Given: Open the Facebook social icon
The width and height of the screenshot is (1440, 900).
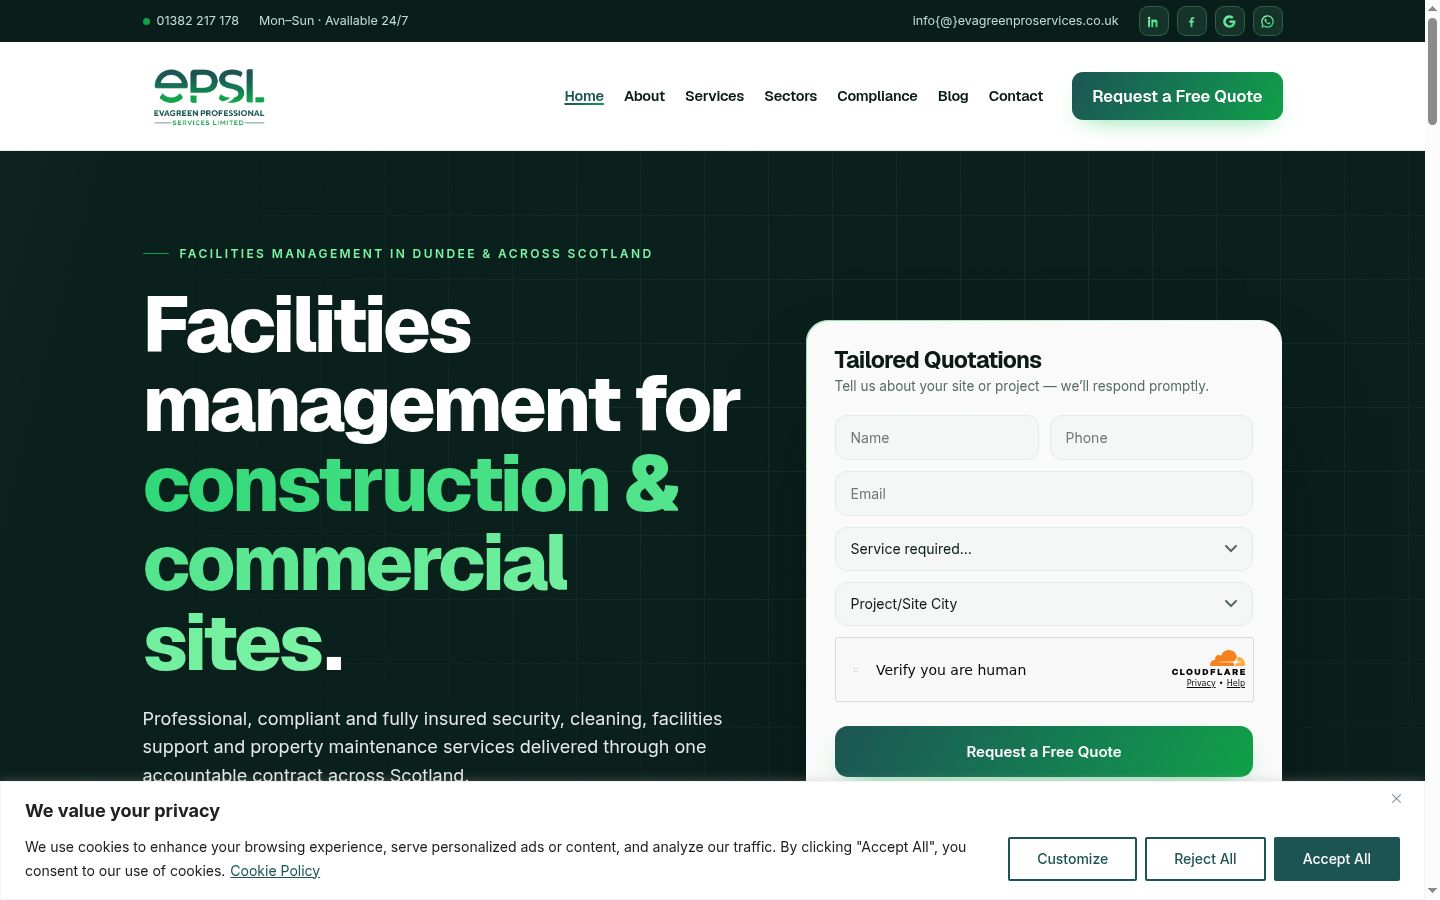Looking at the screenshot, I should point(1191,21).
